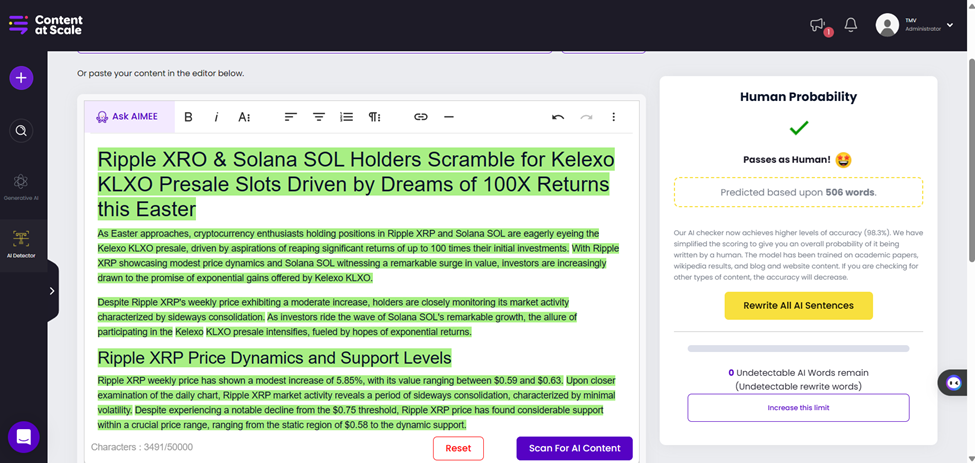The image size is (975, 463).
Task: Insert a link with chain icon
Action: 421,117
